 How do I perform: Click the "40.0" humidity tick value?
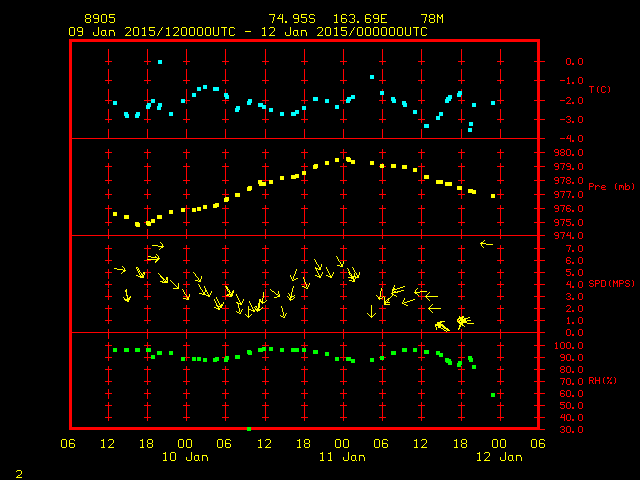coord(571,418)
